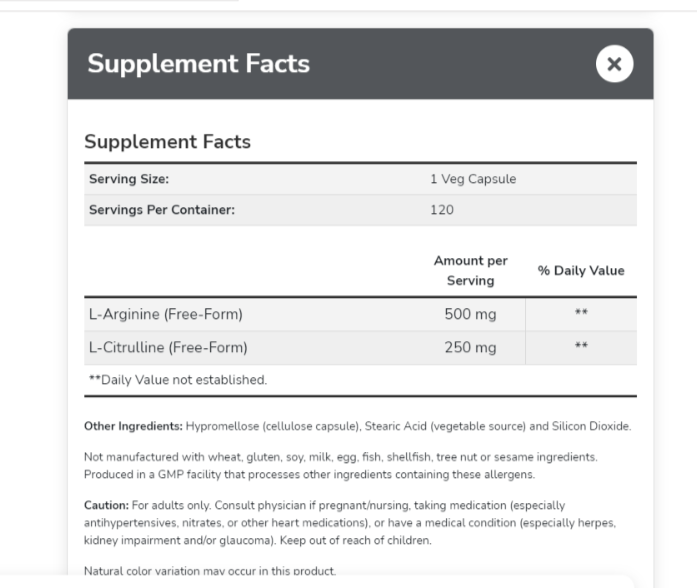Image resolution: width=697 pixels, height=588 pixels.
Task: Select the L-Citrulline (Free-Form) row label
Action: point(168,348)
